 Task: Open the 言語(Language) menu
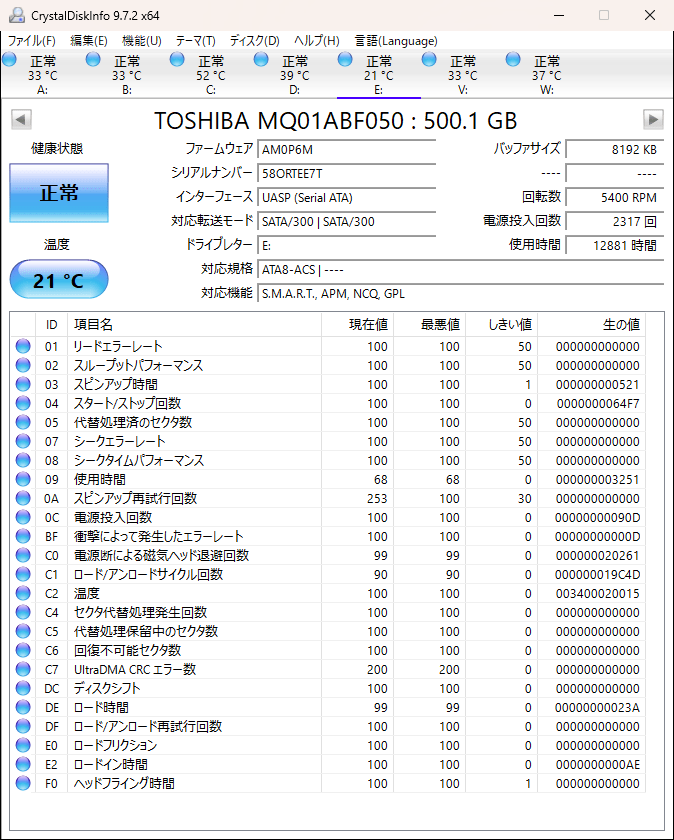396,41
